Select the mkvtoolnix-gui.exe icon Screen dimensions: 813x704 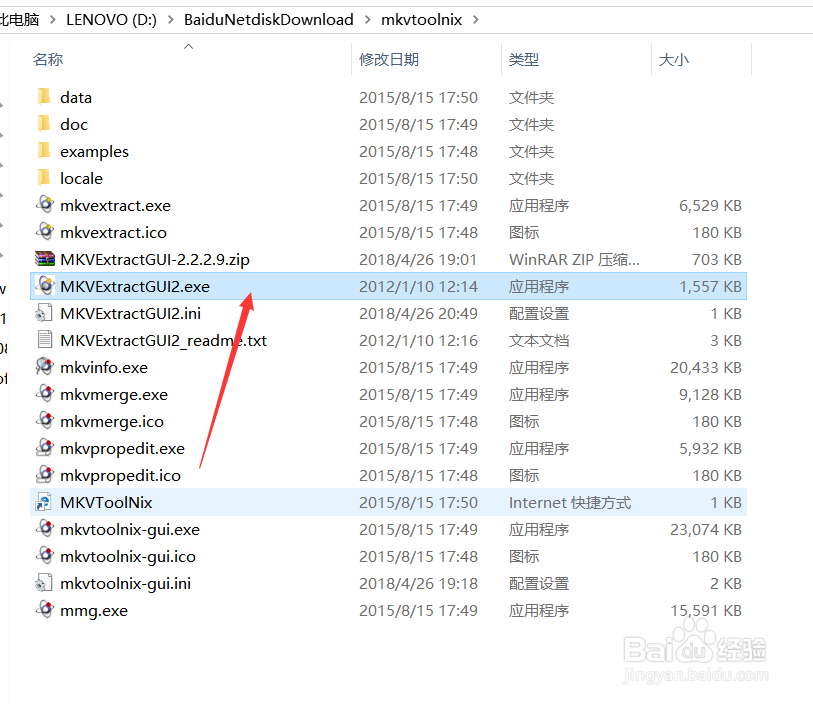point(45,529)
